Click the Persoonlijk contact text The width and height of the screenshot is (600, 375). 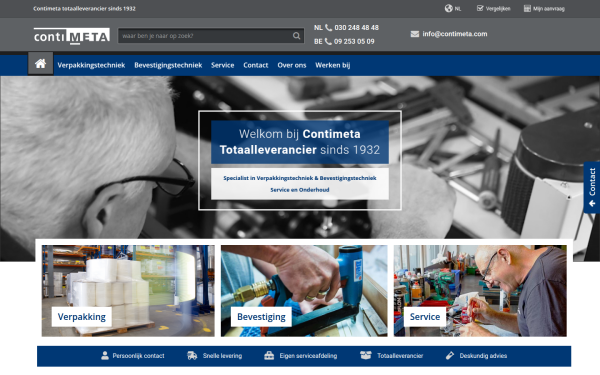pyautogui.click(x=138, y=356)
